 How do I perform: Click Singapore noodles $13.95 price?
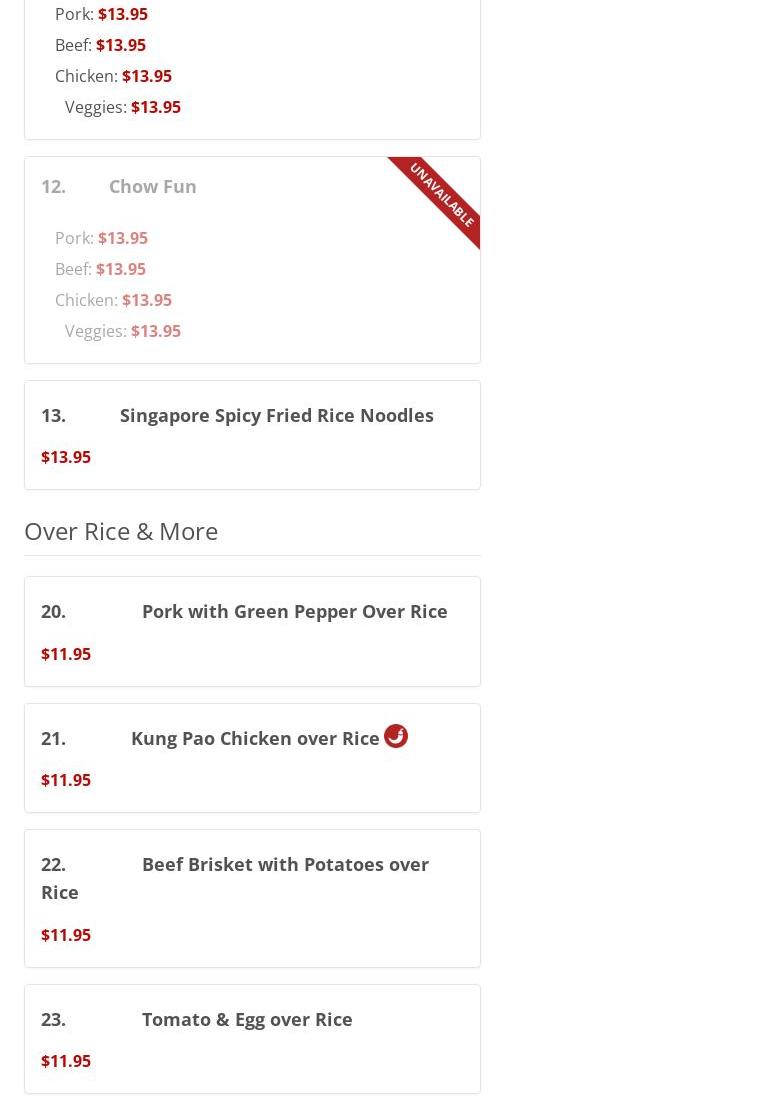click(66, 457)
